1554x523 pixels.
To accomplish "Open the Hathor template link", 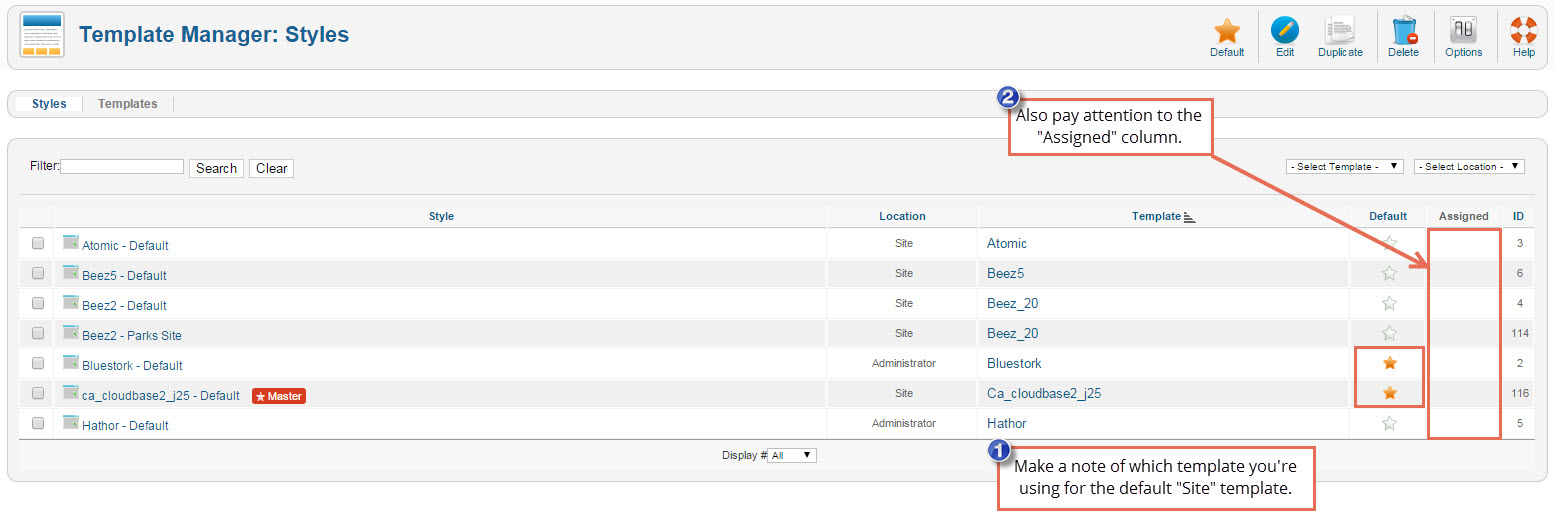I will (1007, 423).
